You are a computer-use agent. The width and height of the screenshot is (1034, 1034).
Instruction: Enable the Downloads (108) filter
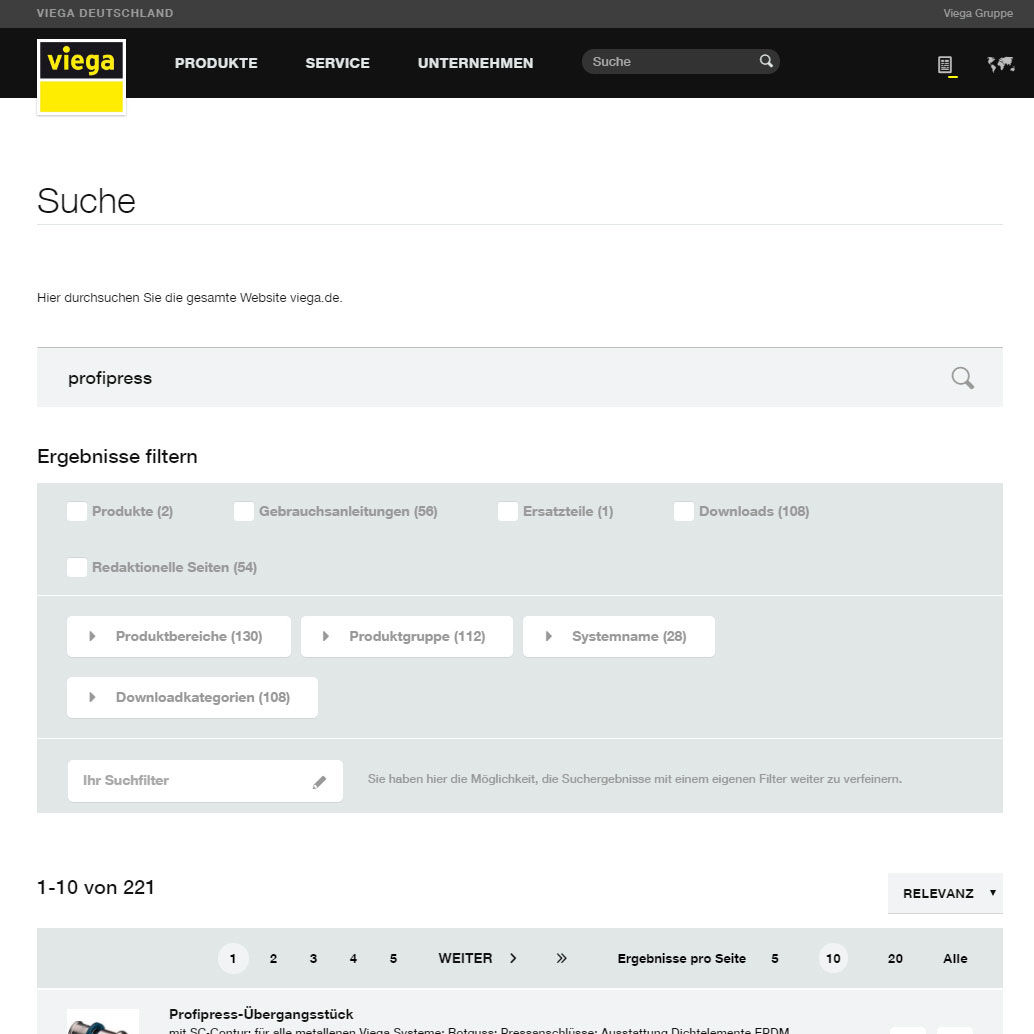click(684, 511)
